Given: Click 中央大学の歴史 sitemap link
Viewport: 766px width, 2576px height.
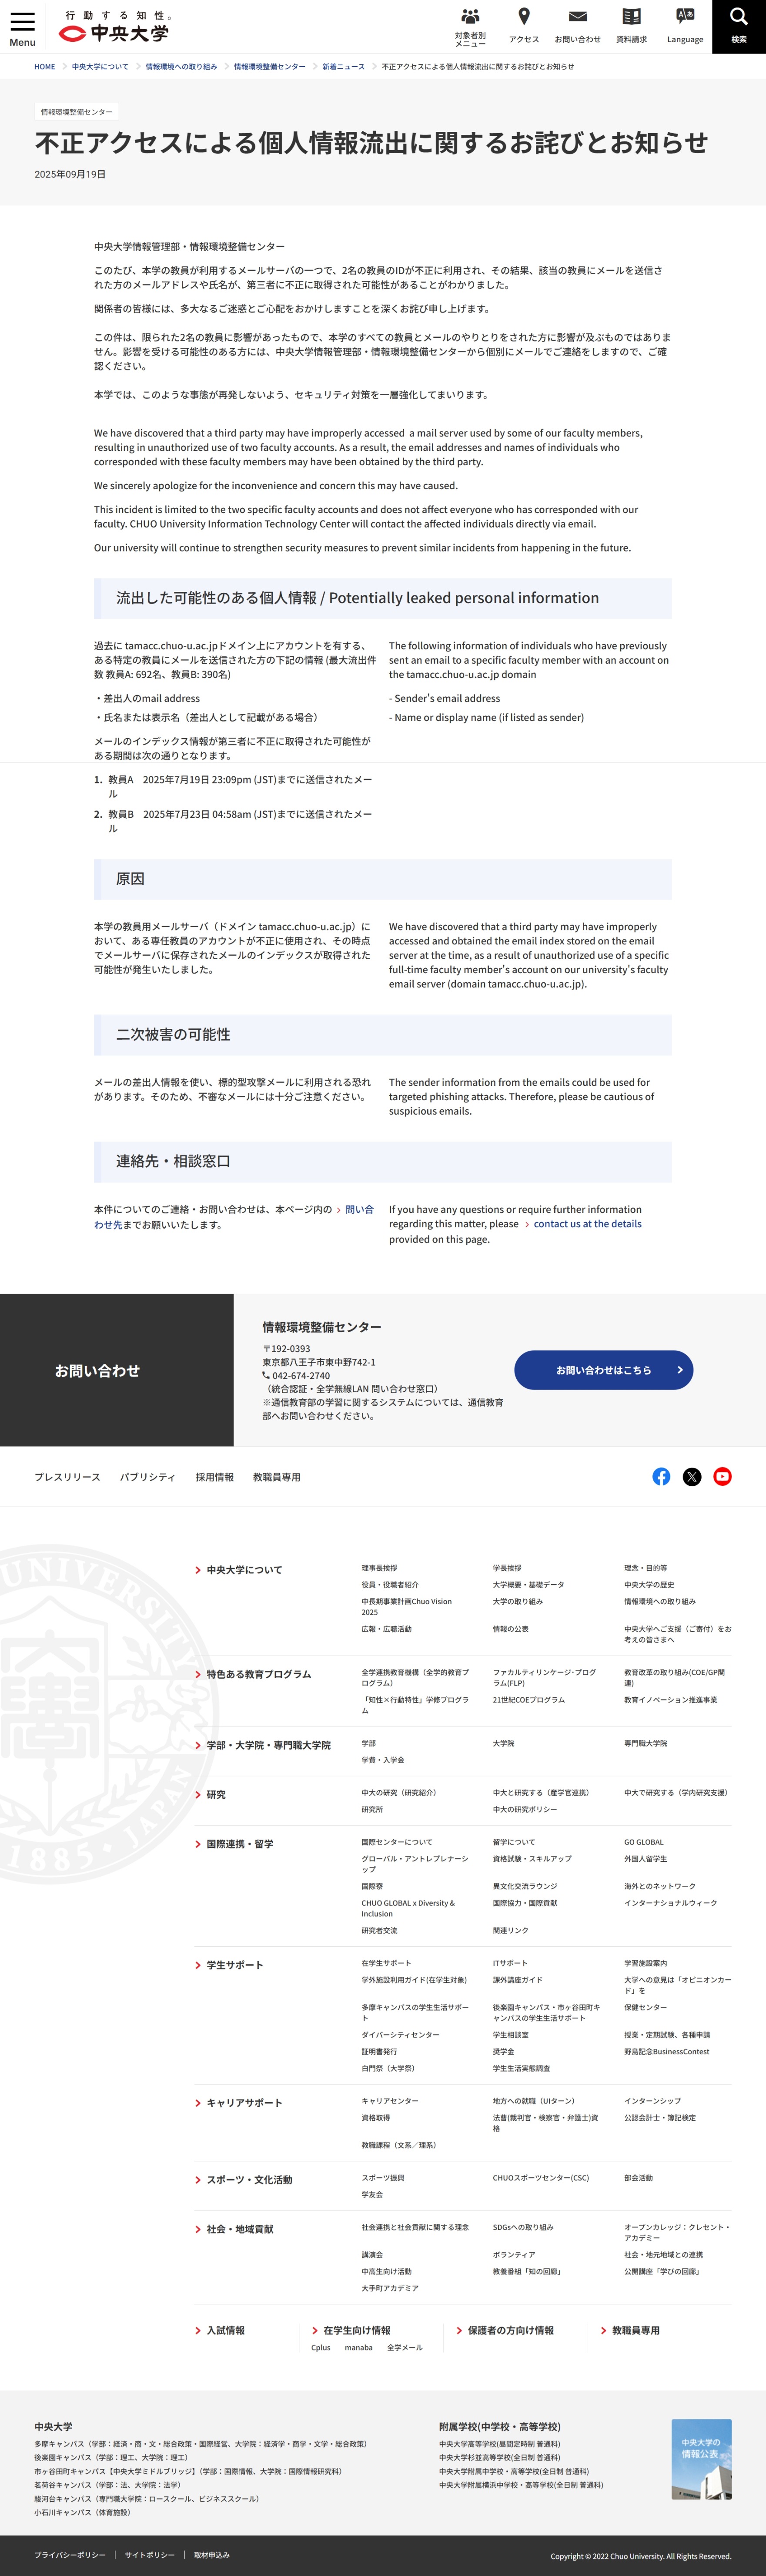Looking at the screenshot, I should pos(649,1585).
